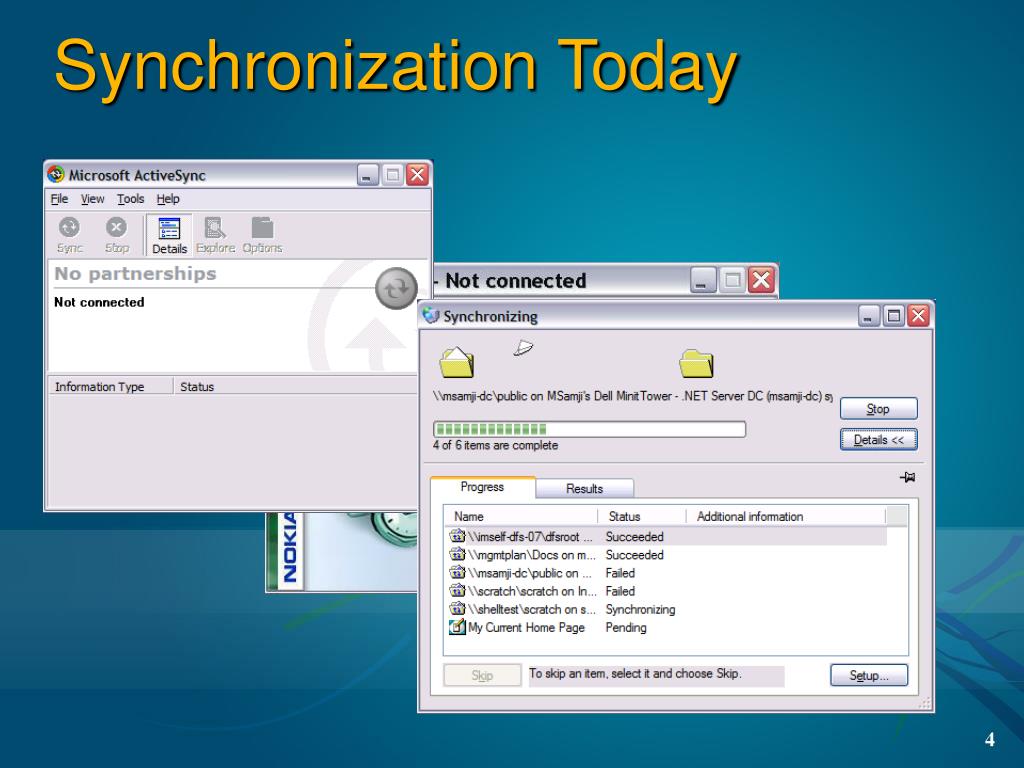Select the Details toolbar button in ActiveSync
This screenshot has height=768, width=1024.
click(169, 235)
